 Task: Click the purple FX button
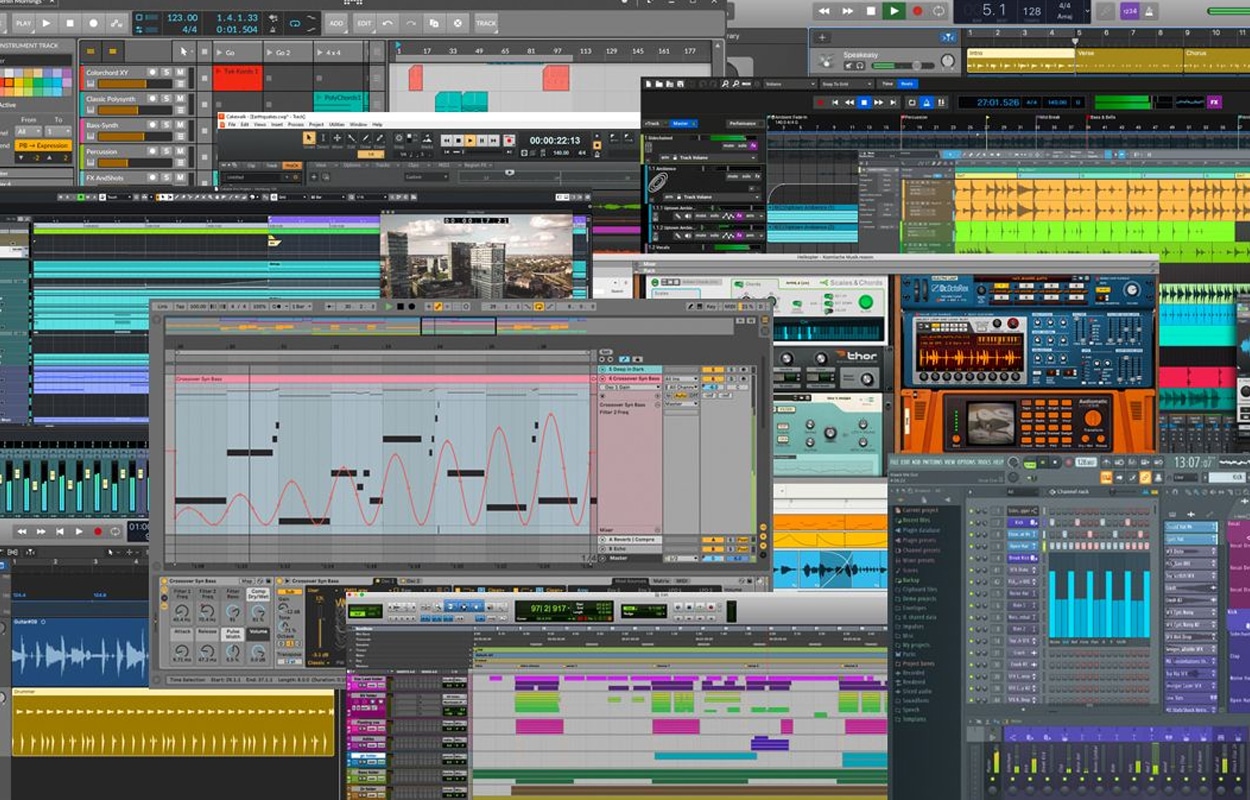tap(1214, 102)
